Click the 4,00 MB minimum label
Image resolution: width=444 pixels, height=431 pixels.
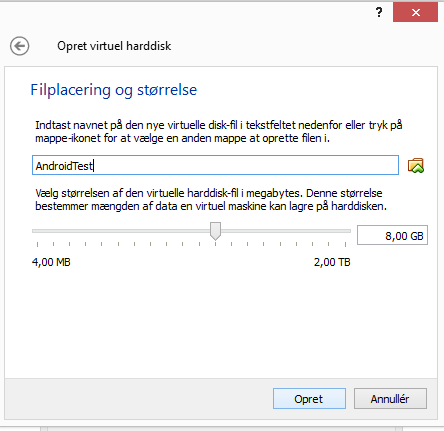51,262
